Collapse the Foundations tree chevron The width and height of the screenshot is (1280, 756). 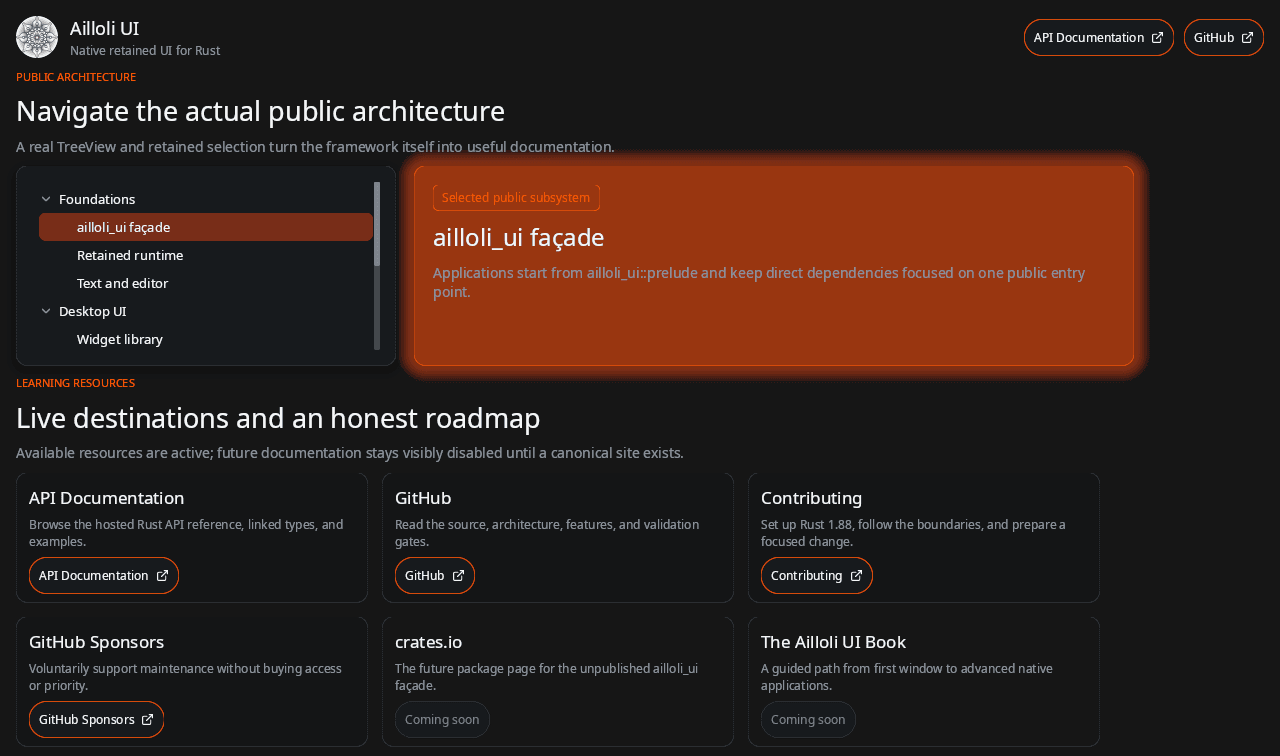pyautogui.click(x=46, y=199)
